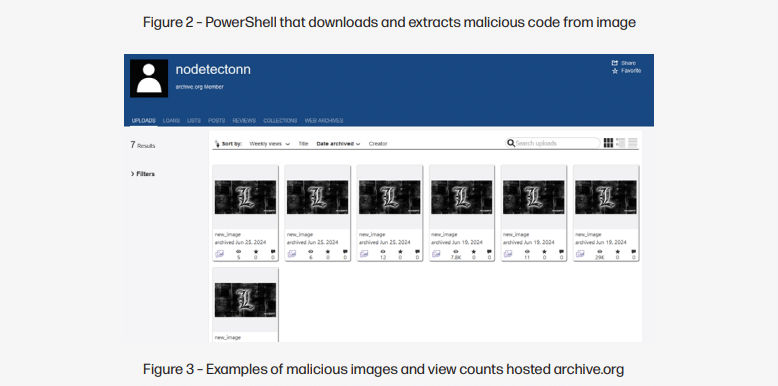Click image media icon on 29K-views card
The width and height of the screenshot is (778, 386).
click(580, 254)
